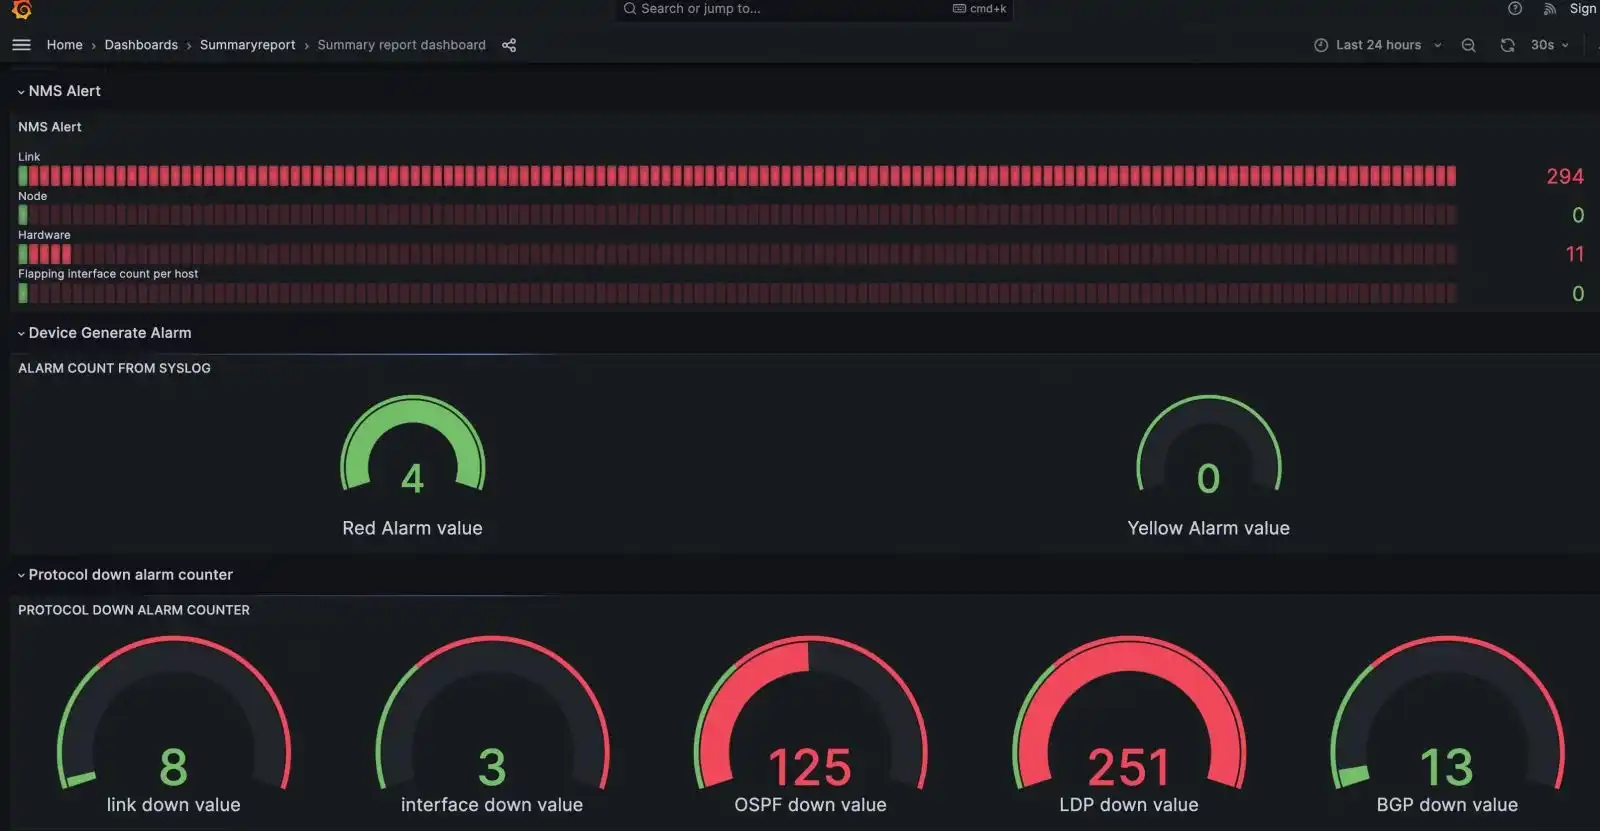Collapse the NMS Alert row

59,91
